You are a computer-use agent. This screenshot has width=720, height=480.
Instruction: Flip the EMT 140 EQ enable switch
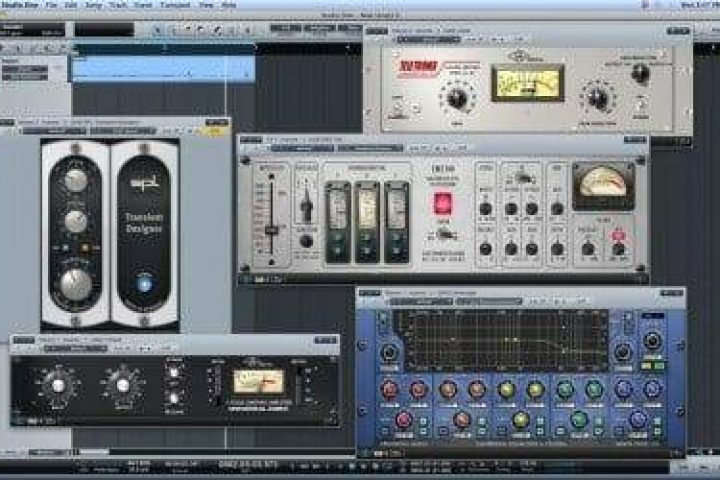521,176
